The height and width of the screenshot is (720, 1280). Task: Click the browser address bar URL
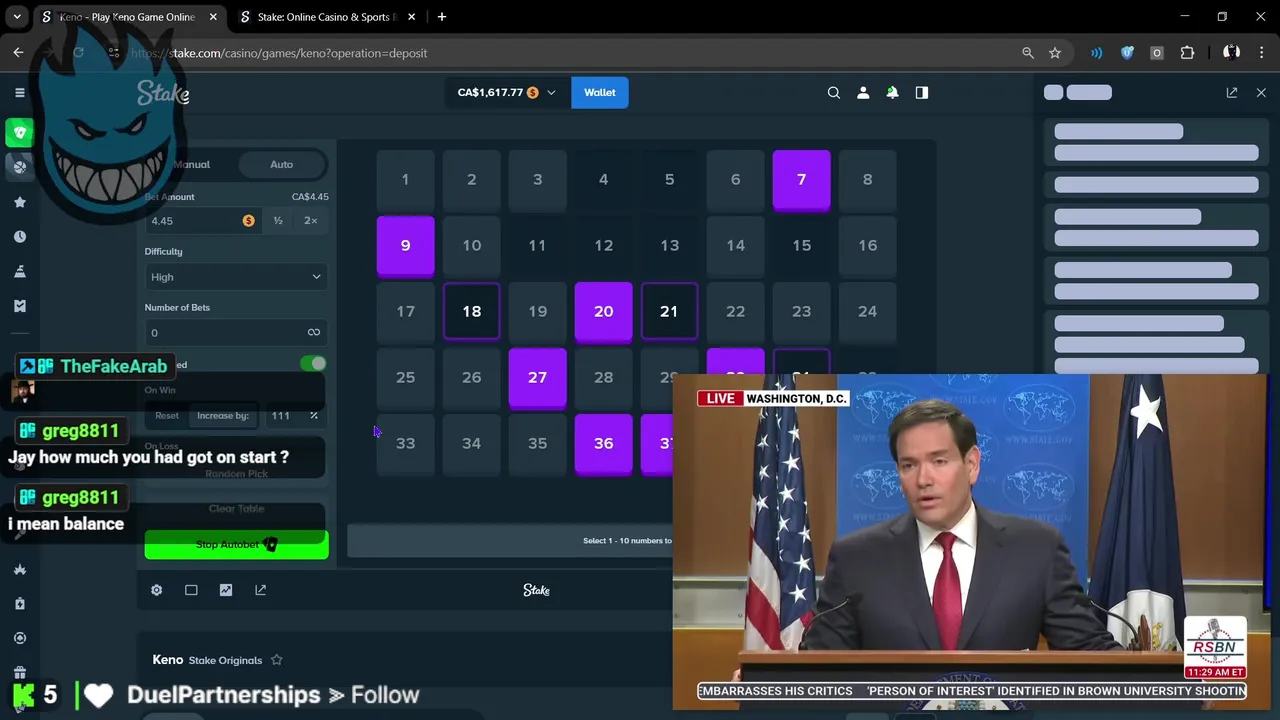point(279,53)
